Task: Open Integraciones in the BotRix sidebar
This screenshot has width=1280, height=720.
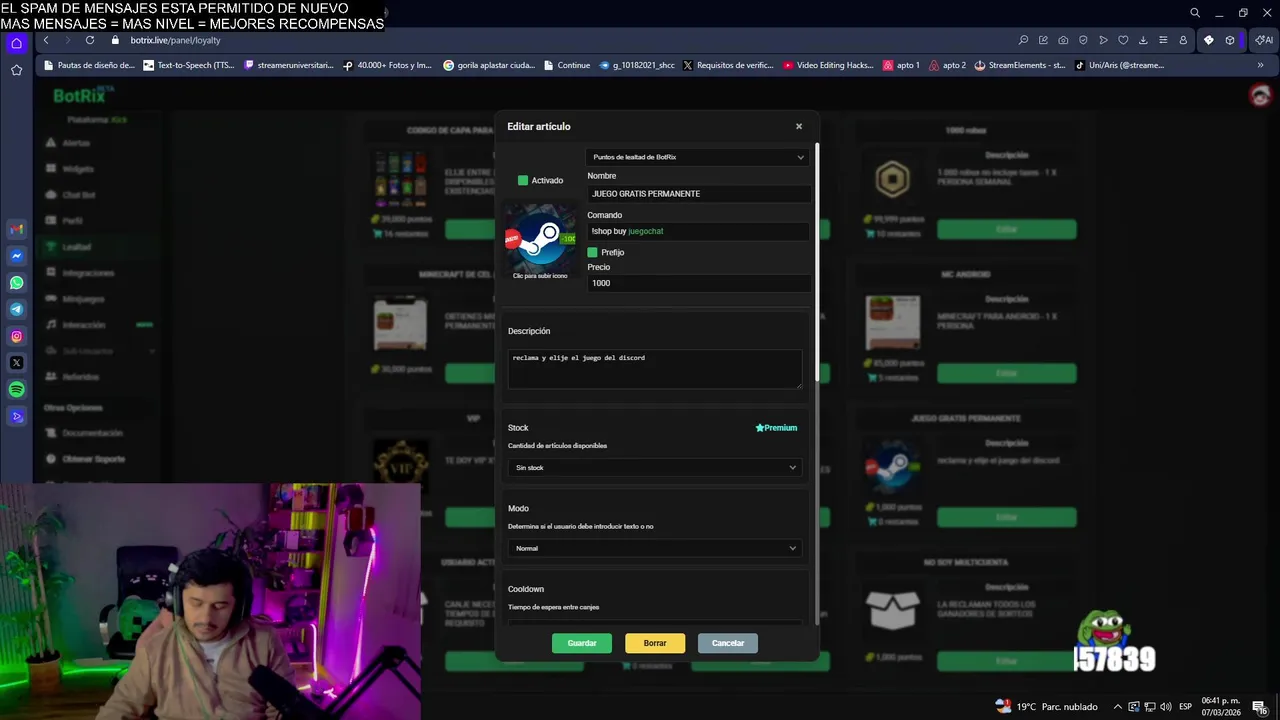Action: pyautogui.click(x=88, y=273)
